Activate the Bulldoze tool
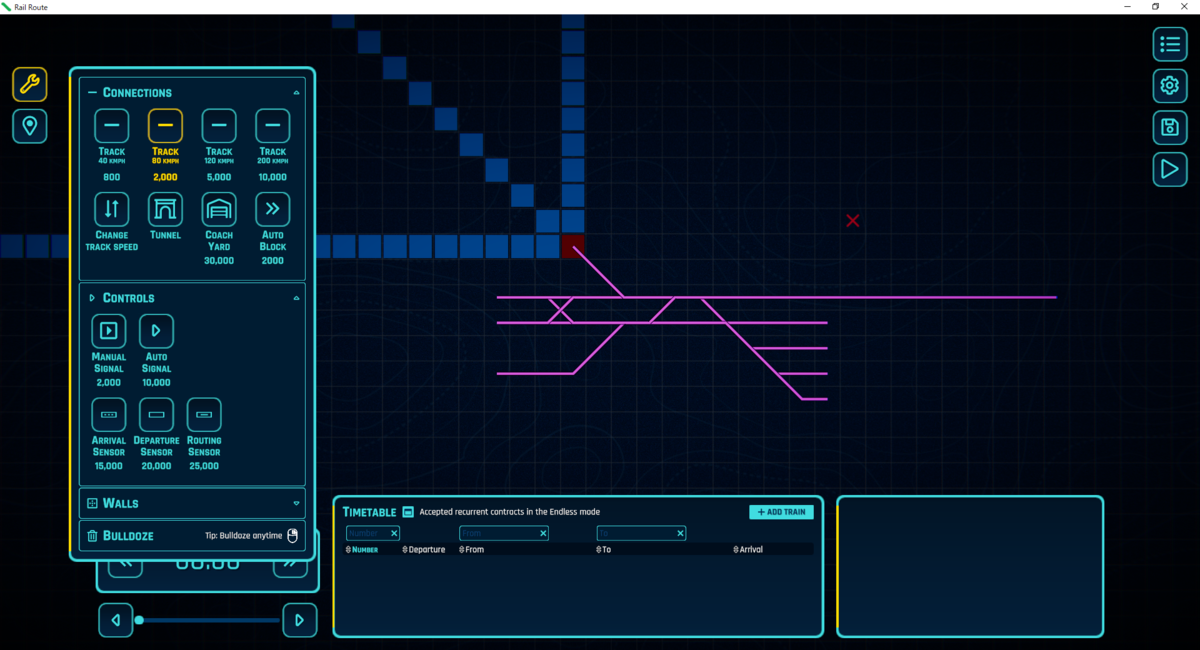The image size is (1200, 650). [192, 536]
